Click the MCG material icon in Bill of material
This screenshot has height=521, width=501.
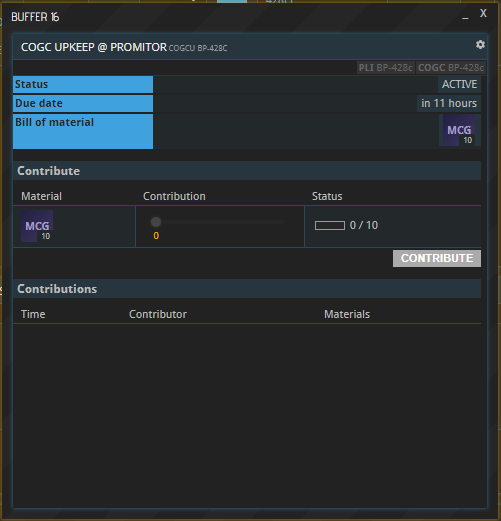459,130
